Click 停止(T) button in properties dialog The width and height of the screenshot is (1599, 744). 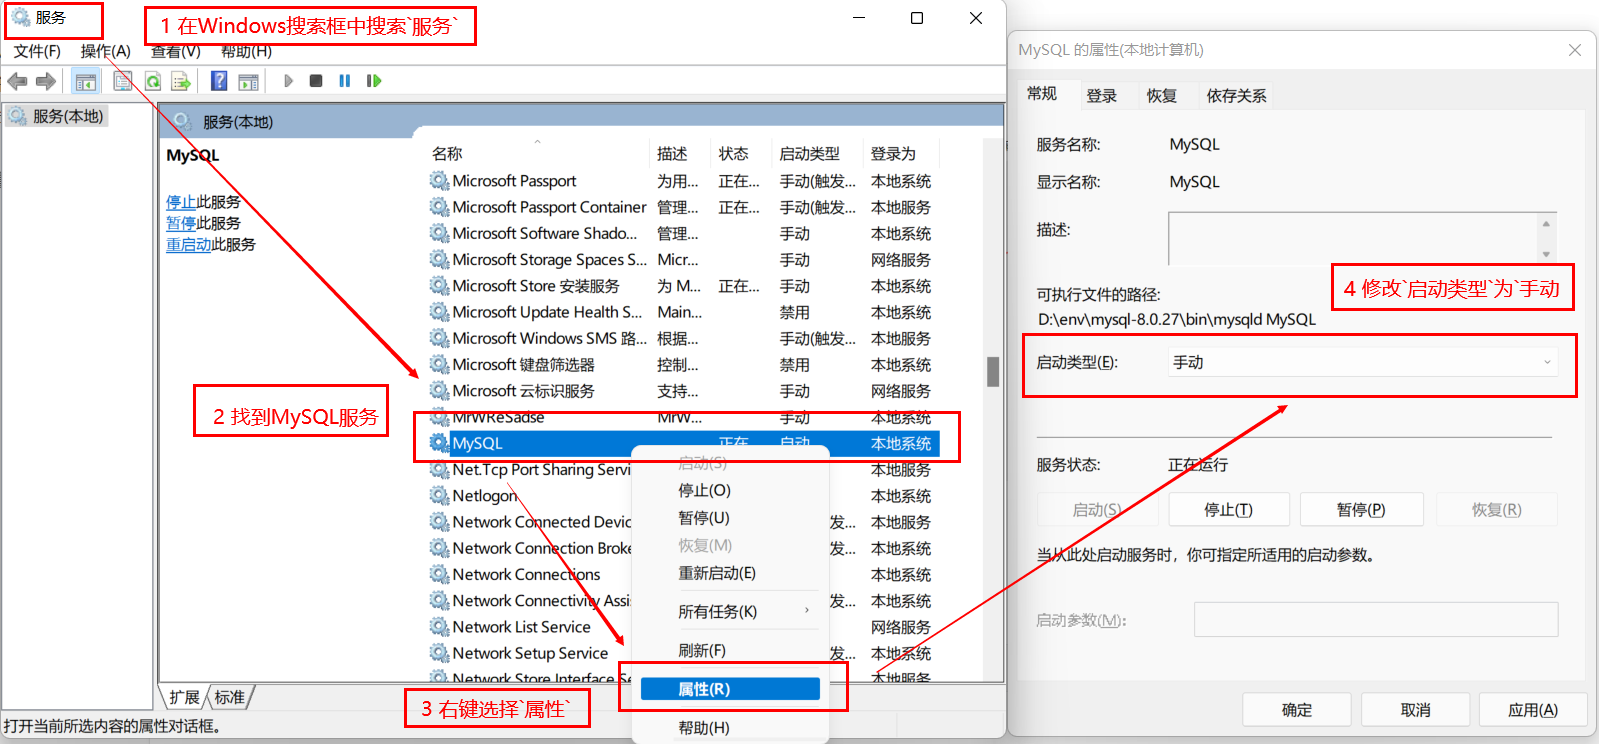(x=1228, y=510)
